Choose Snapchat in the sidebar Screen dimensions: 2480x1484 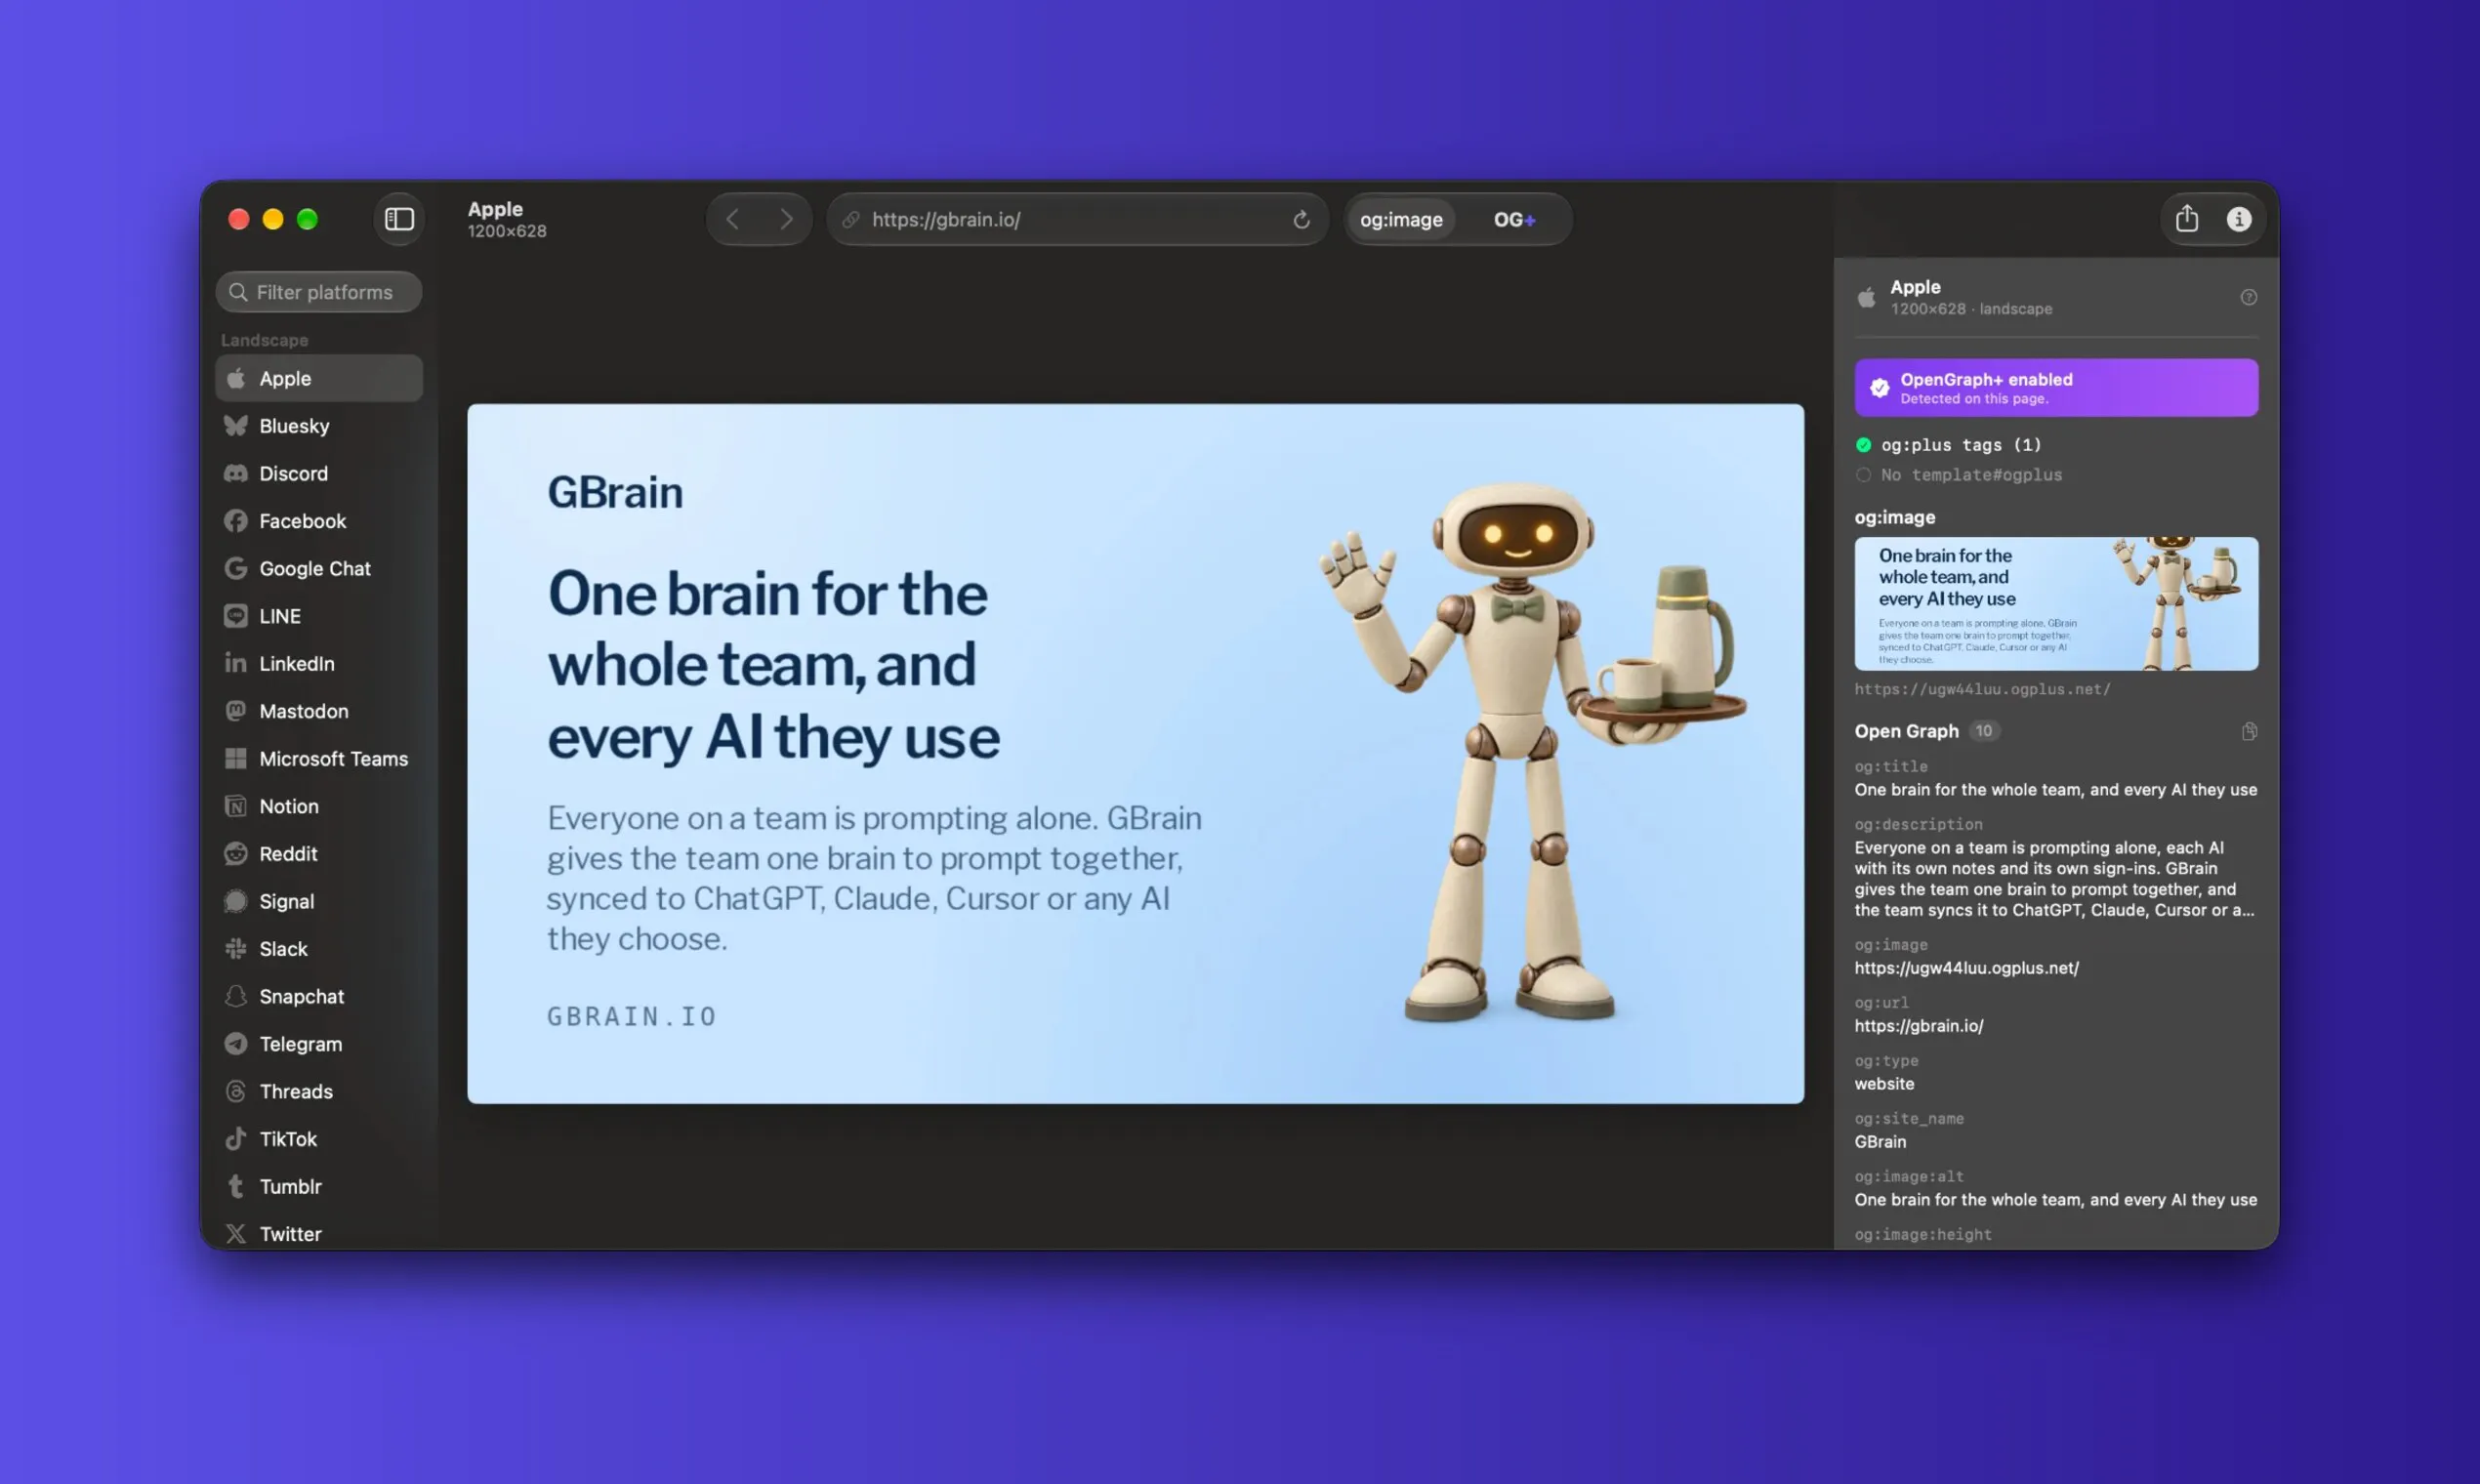[x=319, y=996]
